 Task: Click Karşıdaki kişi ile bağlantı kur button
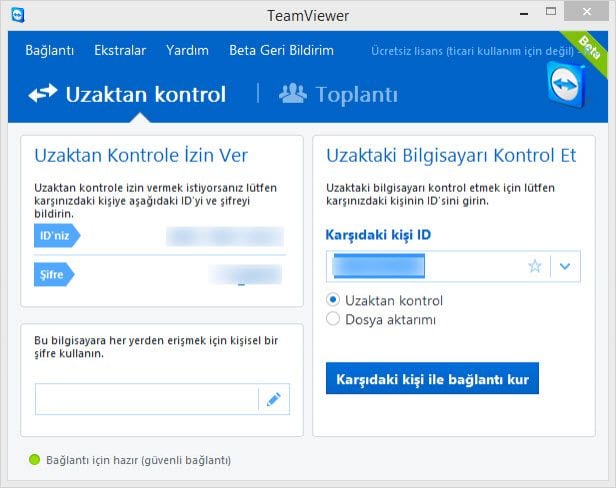point(432,378)
